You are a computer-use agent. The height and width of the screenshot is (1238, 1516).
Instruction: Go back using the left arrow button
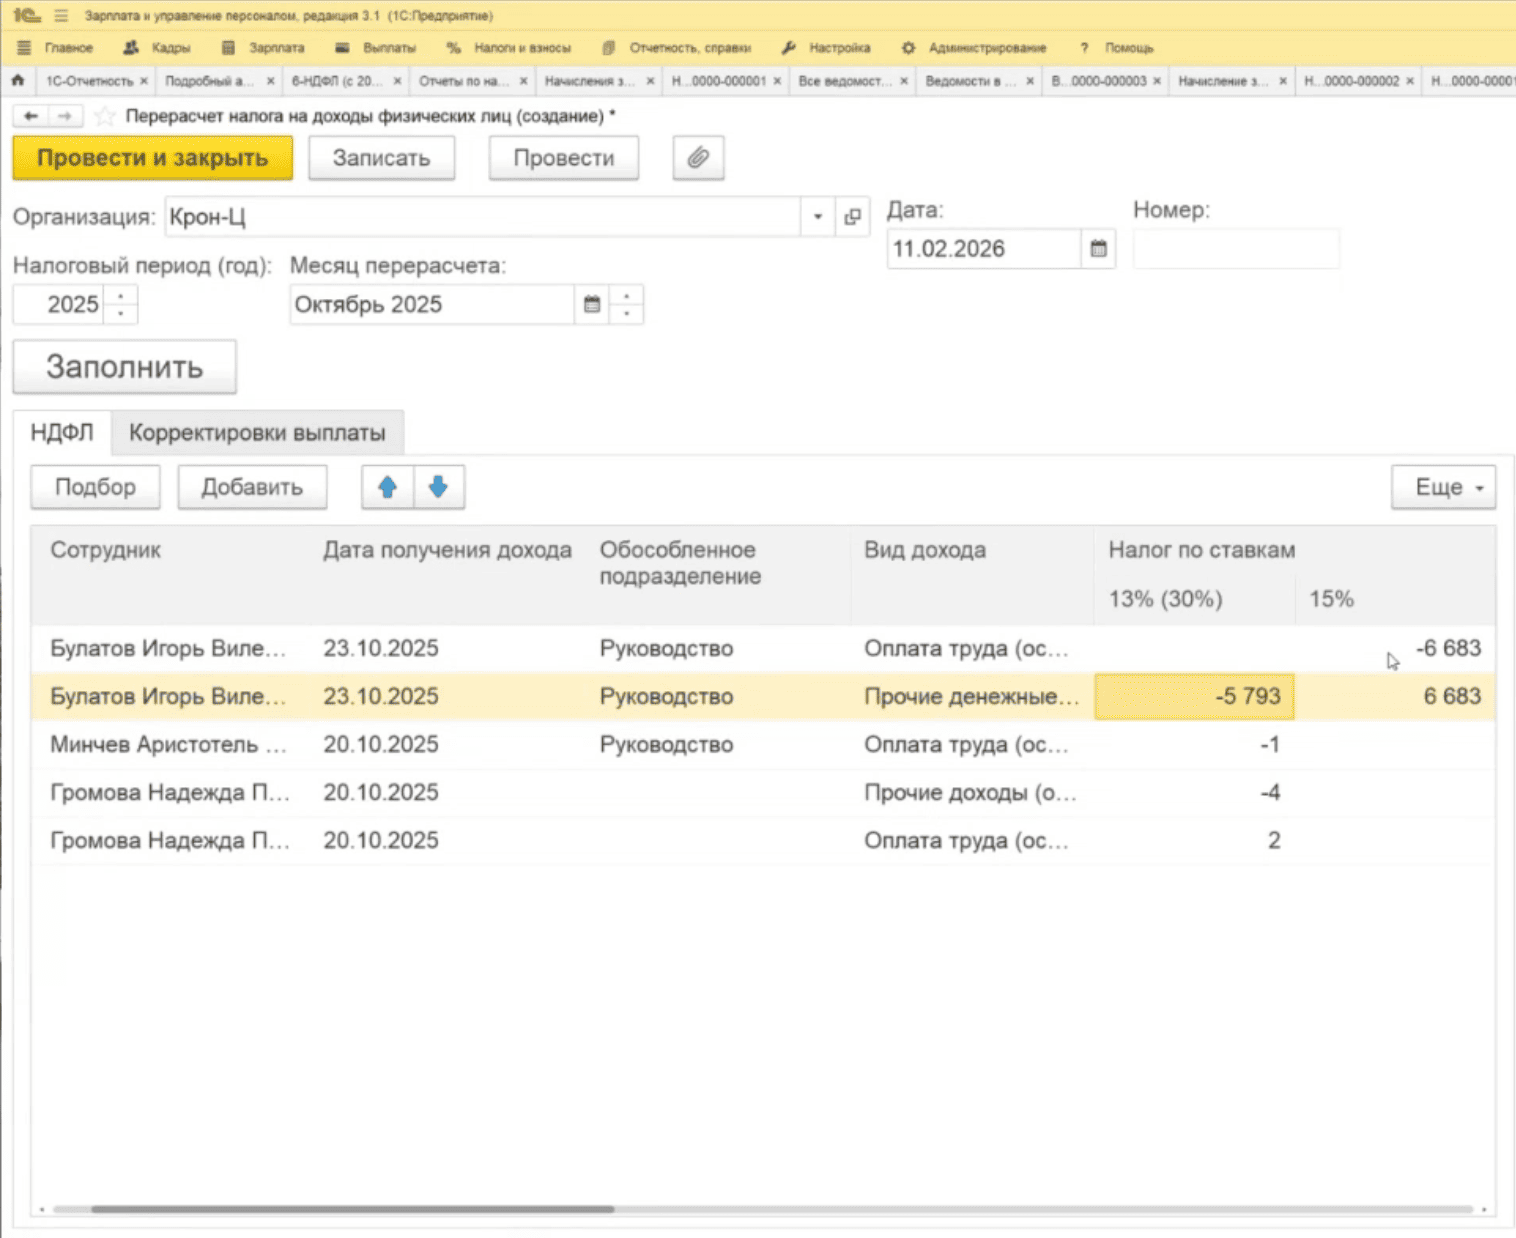pyautogui.click(x=31, y=116)
